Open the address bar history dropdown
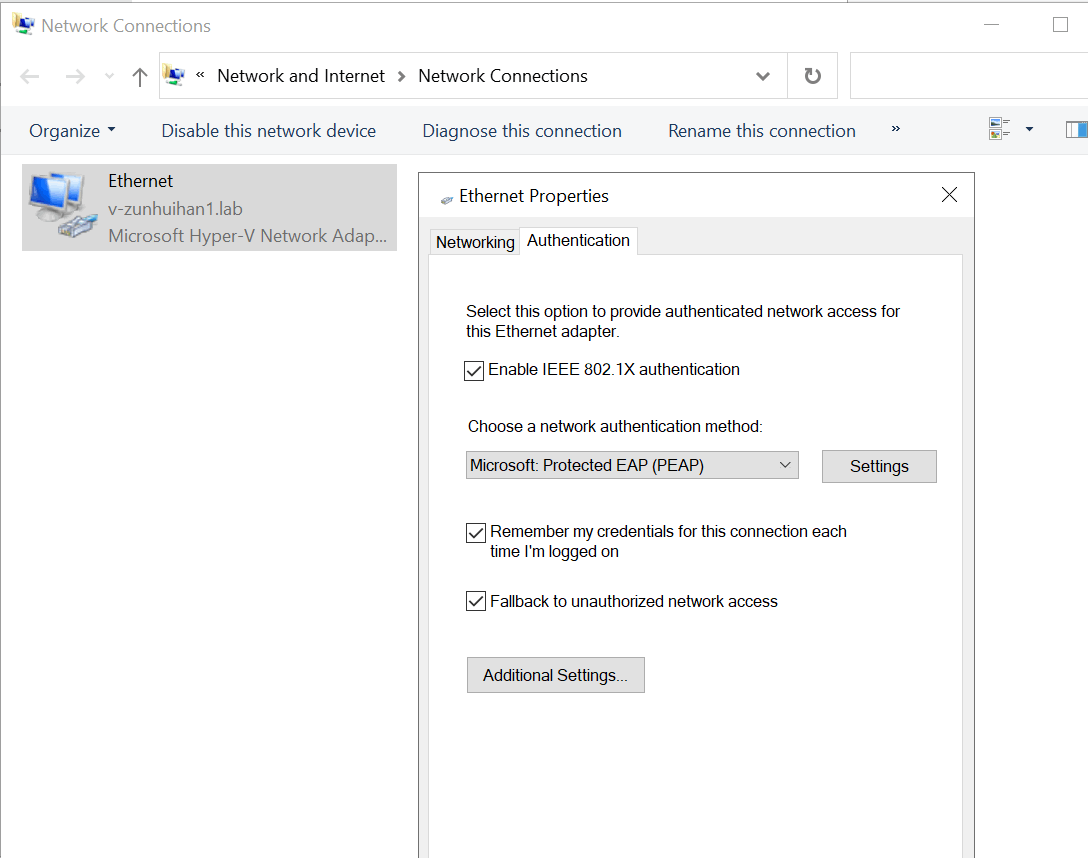 coord(763,76)
